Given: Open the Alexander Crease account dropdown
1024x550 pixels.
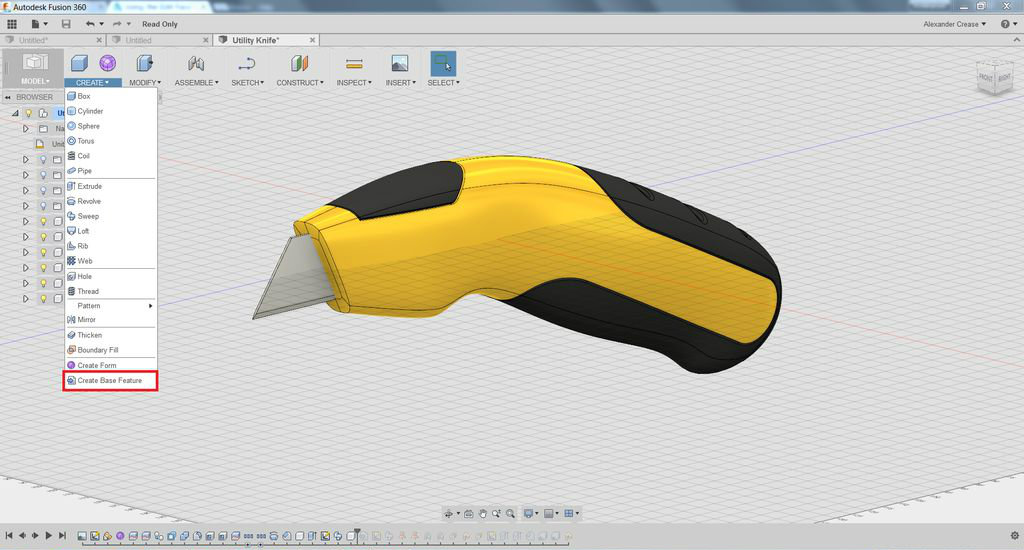Looking at the screenshot, I should point(954,24).
